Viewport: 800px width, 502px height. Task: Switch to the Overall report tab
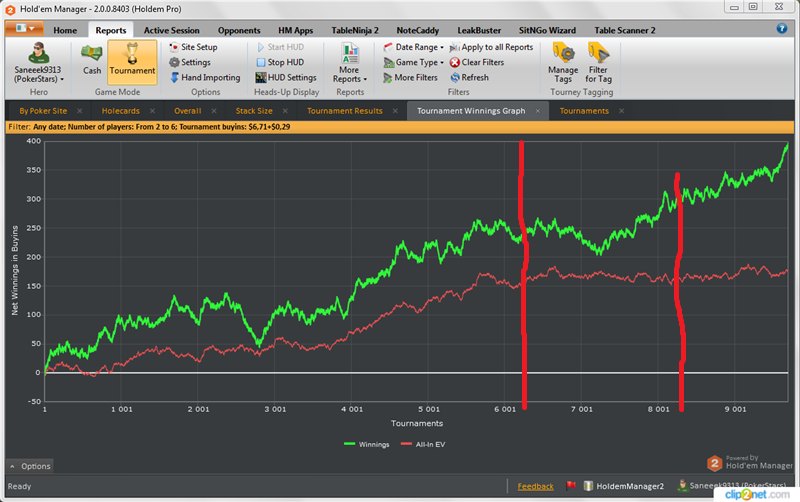[187, 111]
